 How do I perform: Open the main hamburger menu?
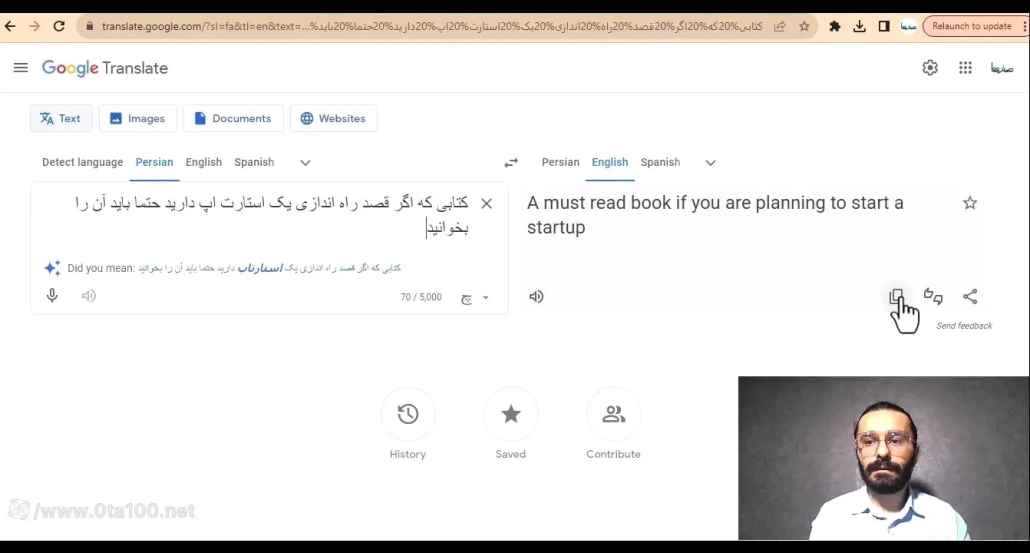(20, 68)
